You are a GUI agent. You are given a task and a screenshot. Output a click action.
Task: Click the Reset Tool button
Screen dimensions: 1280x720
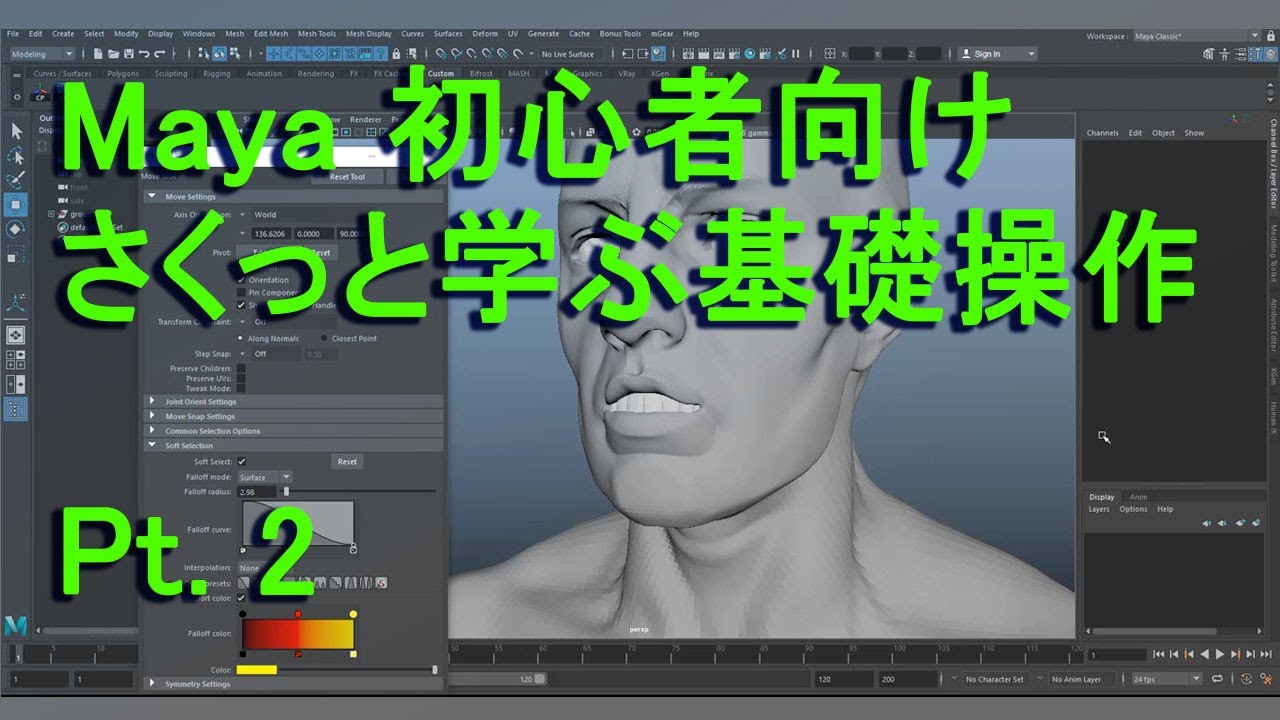click(x=348, y=177)
